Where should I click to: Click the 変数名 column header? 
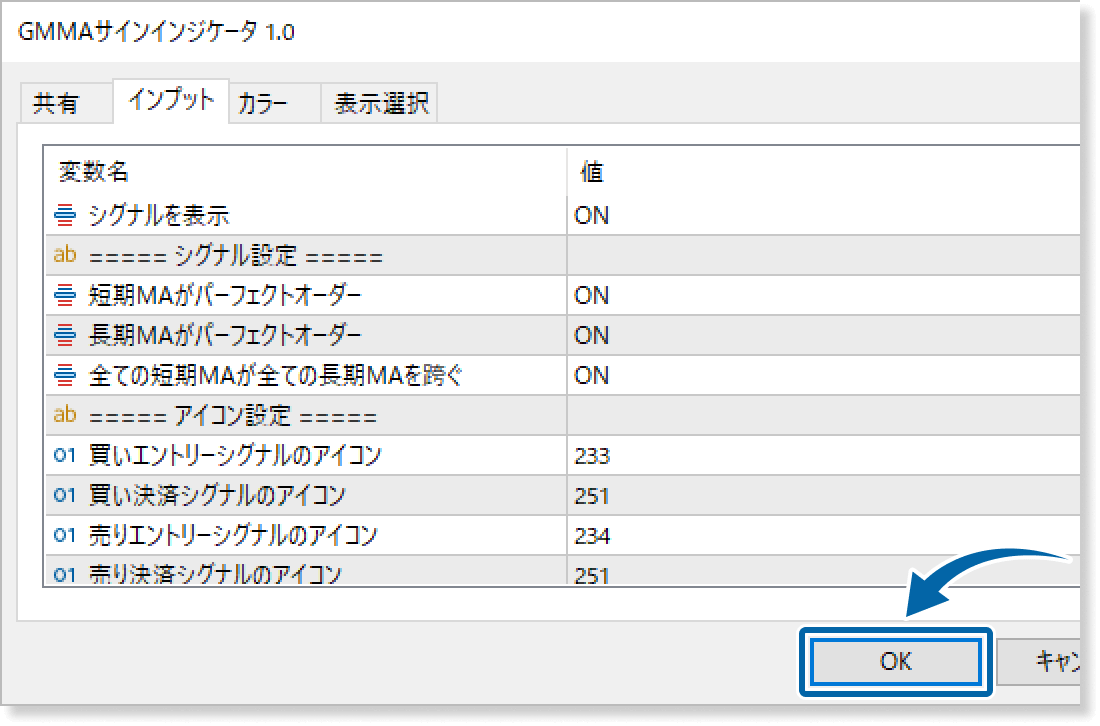[x=94, y=172]
